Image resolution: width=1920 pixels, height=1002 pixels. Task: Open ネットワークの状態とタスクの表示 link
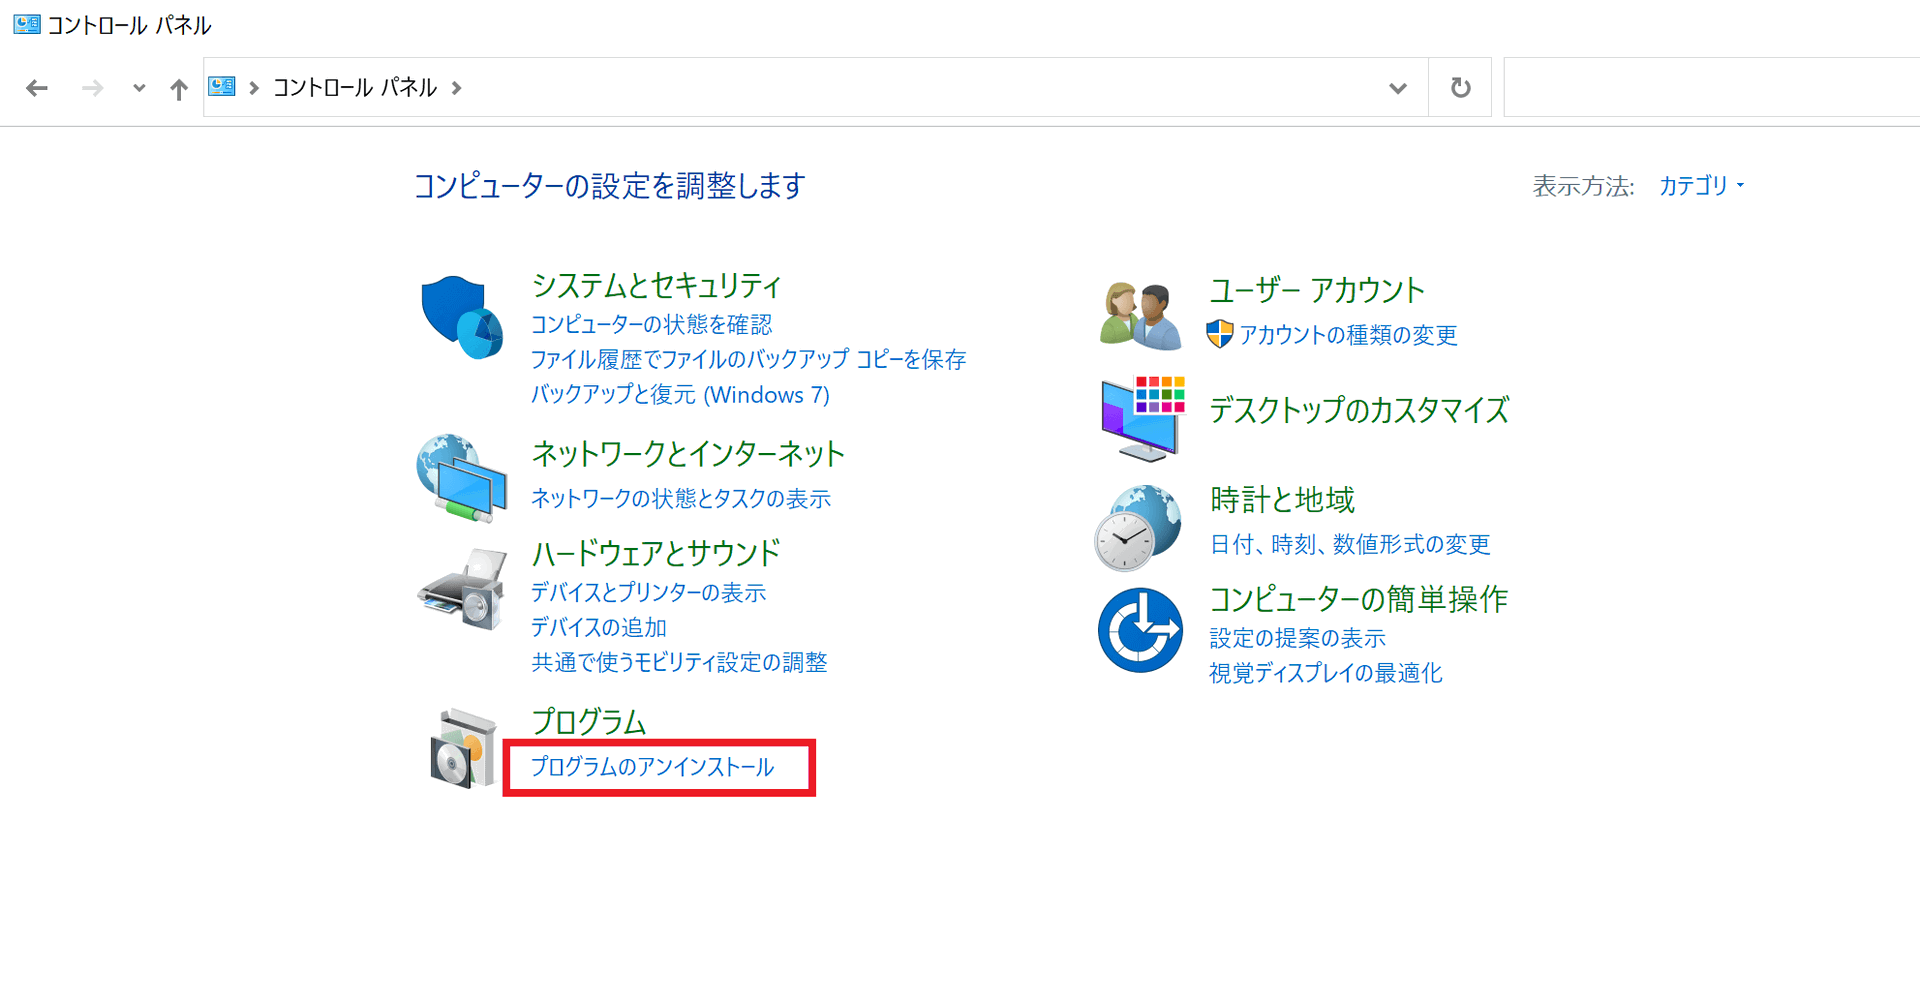[x=681, y=498]
